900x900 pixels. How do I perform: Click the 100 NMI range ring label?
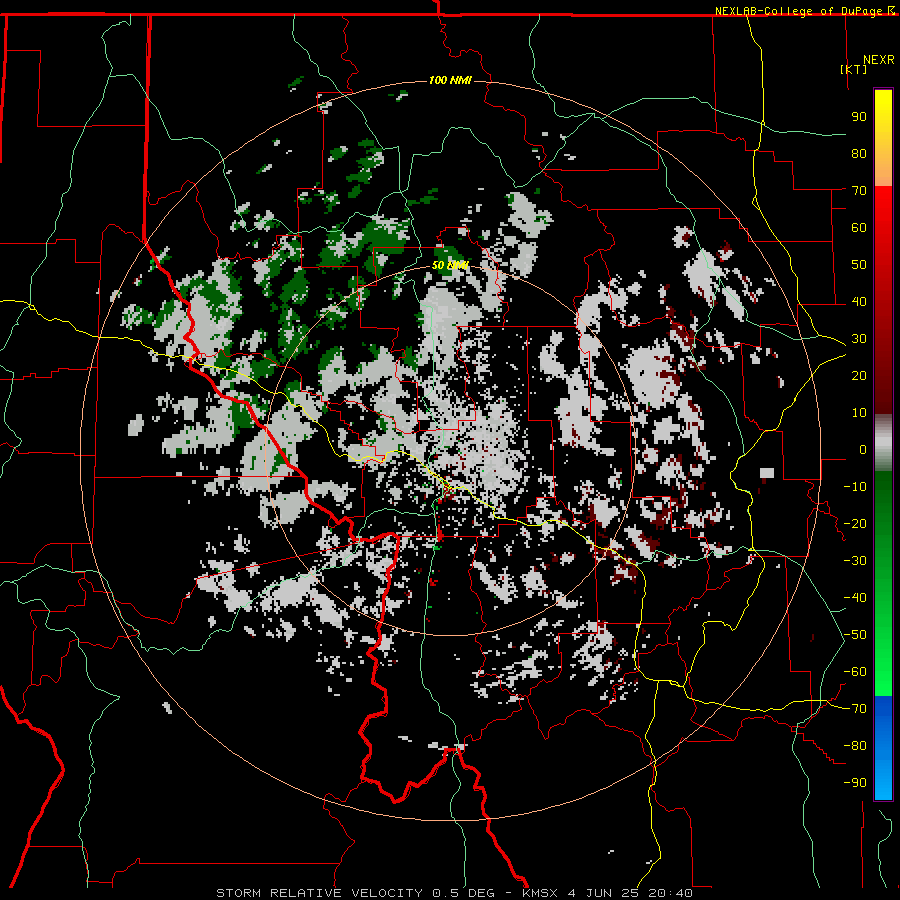(450, 80)
